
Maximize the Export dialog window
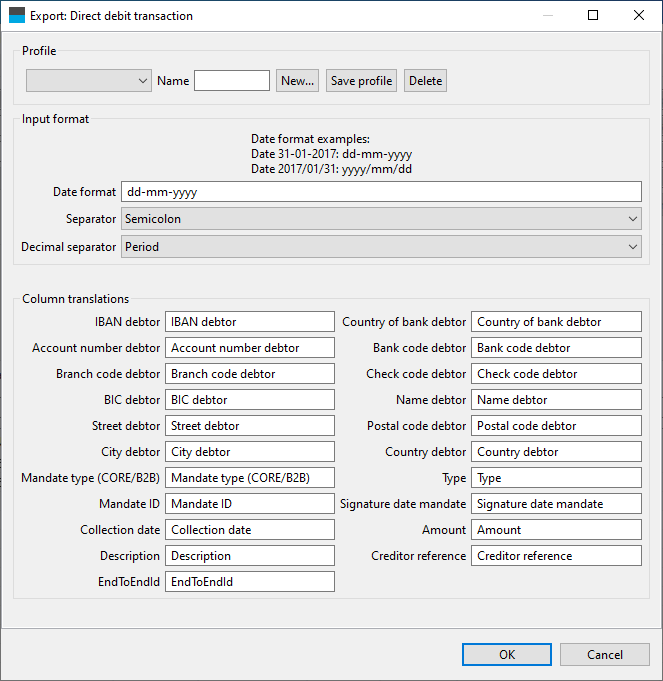pos(593,15)
